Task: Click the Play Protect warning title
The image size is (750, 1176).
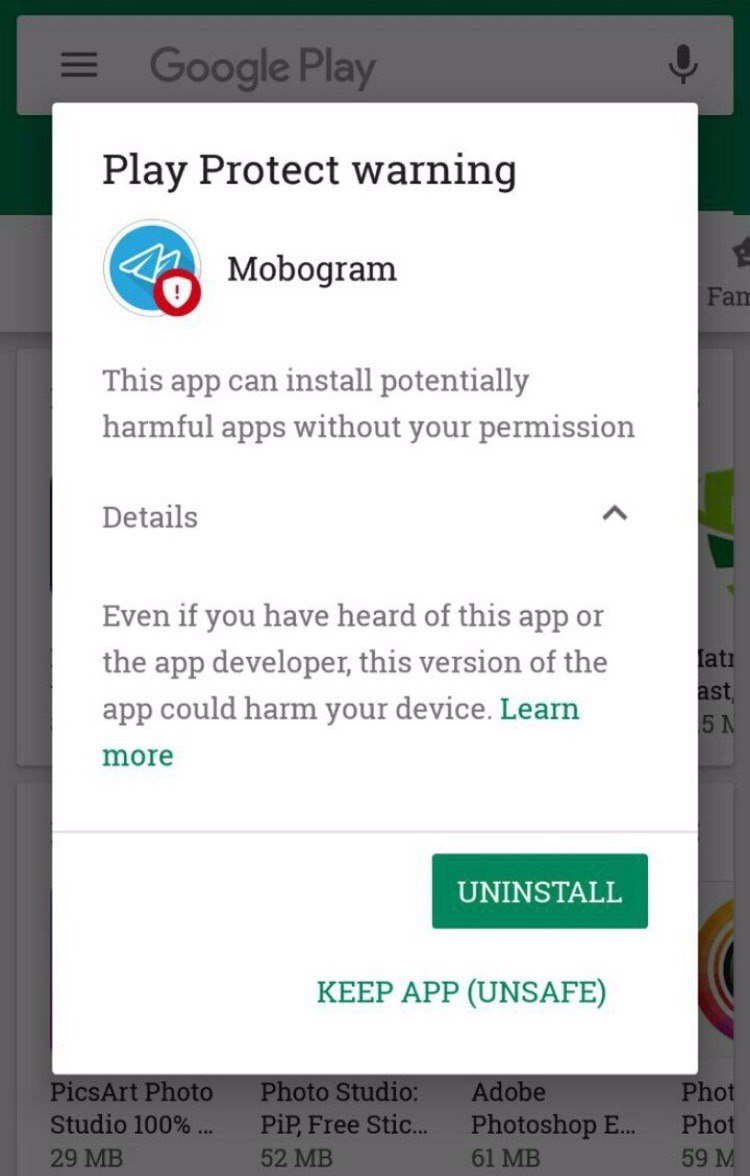Action: (309, 170)
